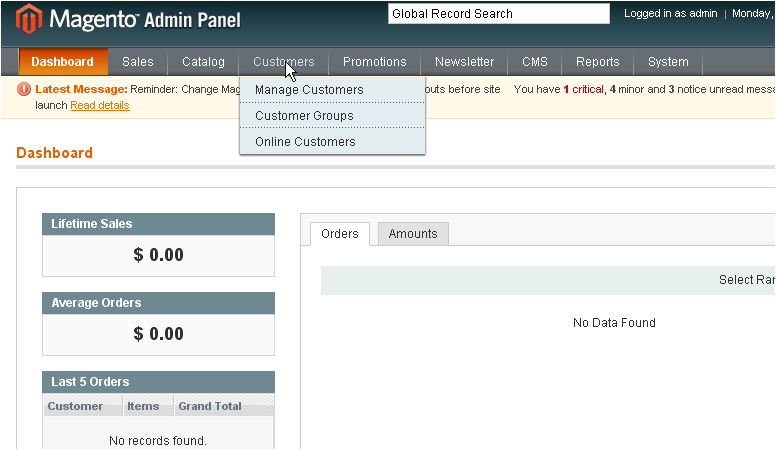Image resolution: width=776 pixels, height=450 pixels.
Task: Follow the Read details link
Action: click(x=100, y=105)
